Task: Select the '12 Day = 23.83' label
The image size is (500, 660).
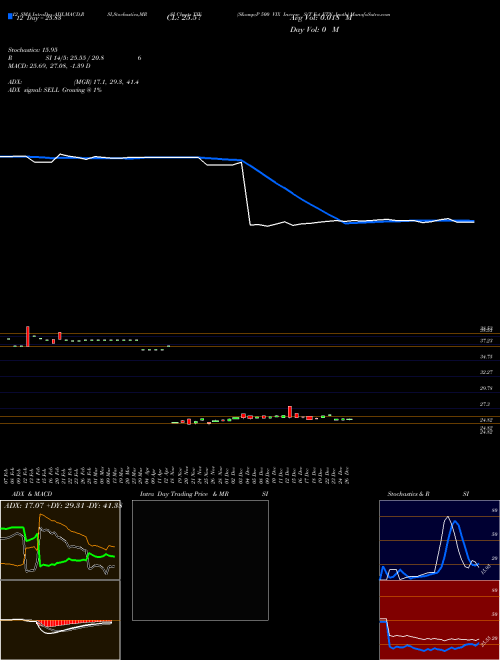Action: pyautogui.click(x=39, y=18)
